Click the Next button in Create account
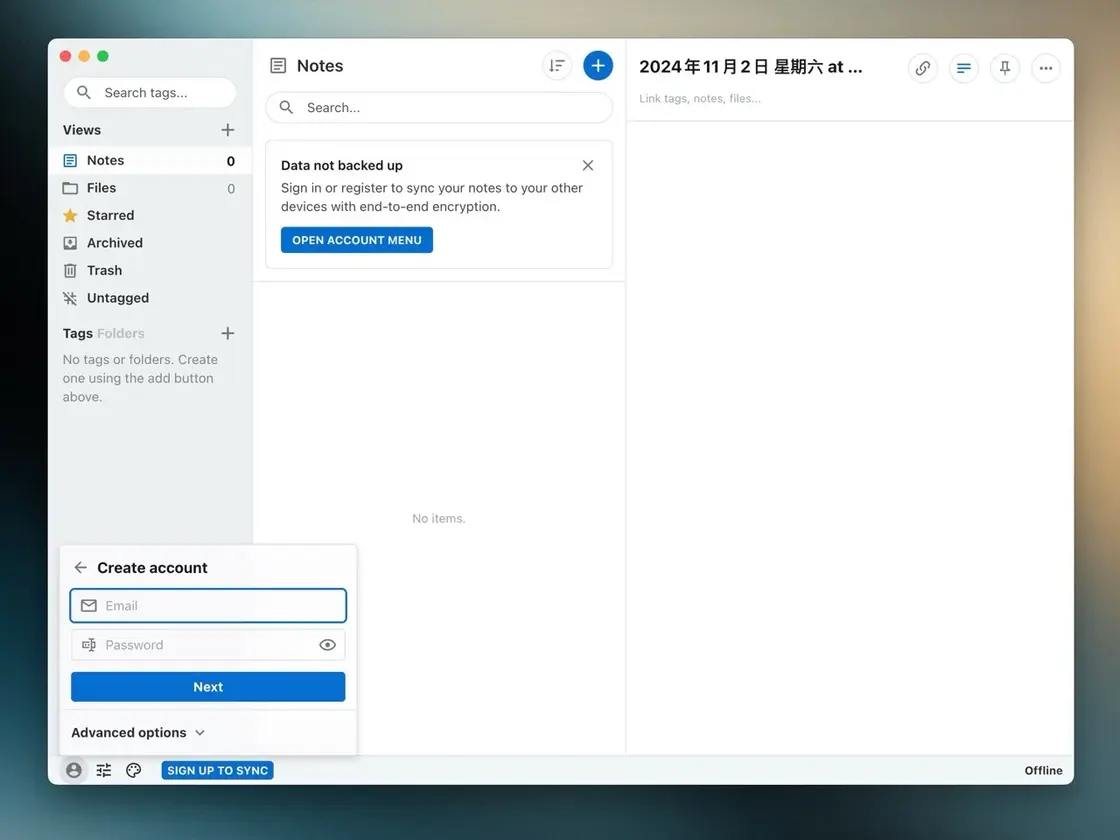Viewport: 1120px width, 840px height. [208, 686]
